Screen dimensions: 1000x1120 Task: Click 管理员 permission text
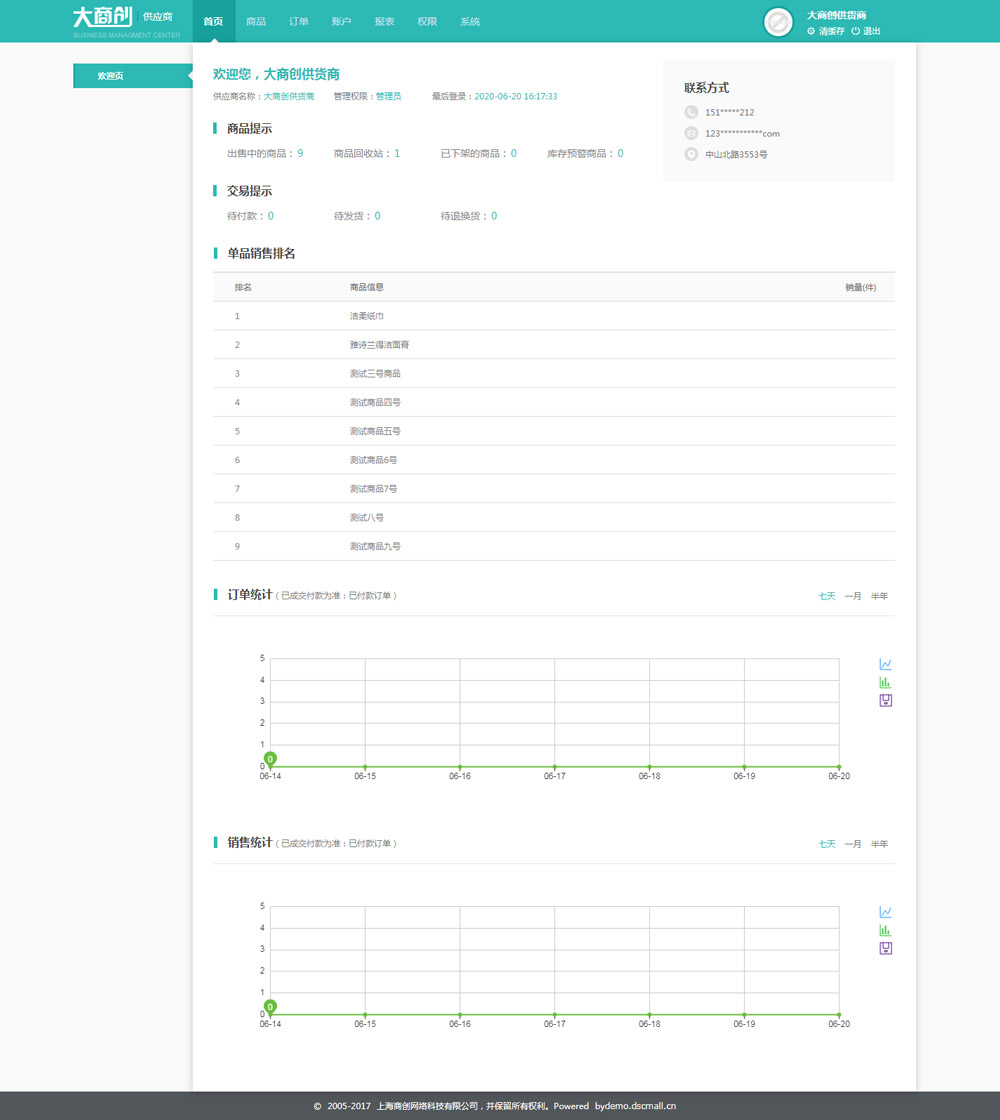[x=389, y=96]
